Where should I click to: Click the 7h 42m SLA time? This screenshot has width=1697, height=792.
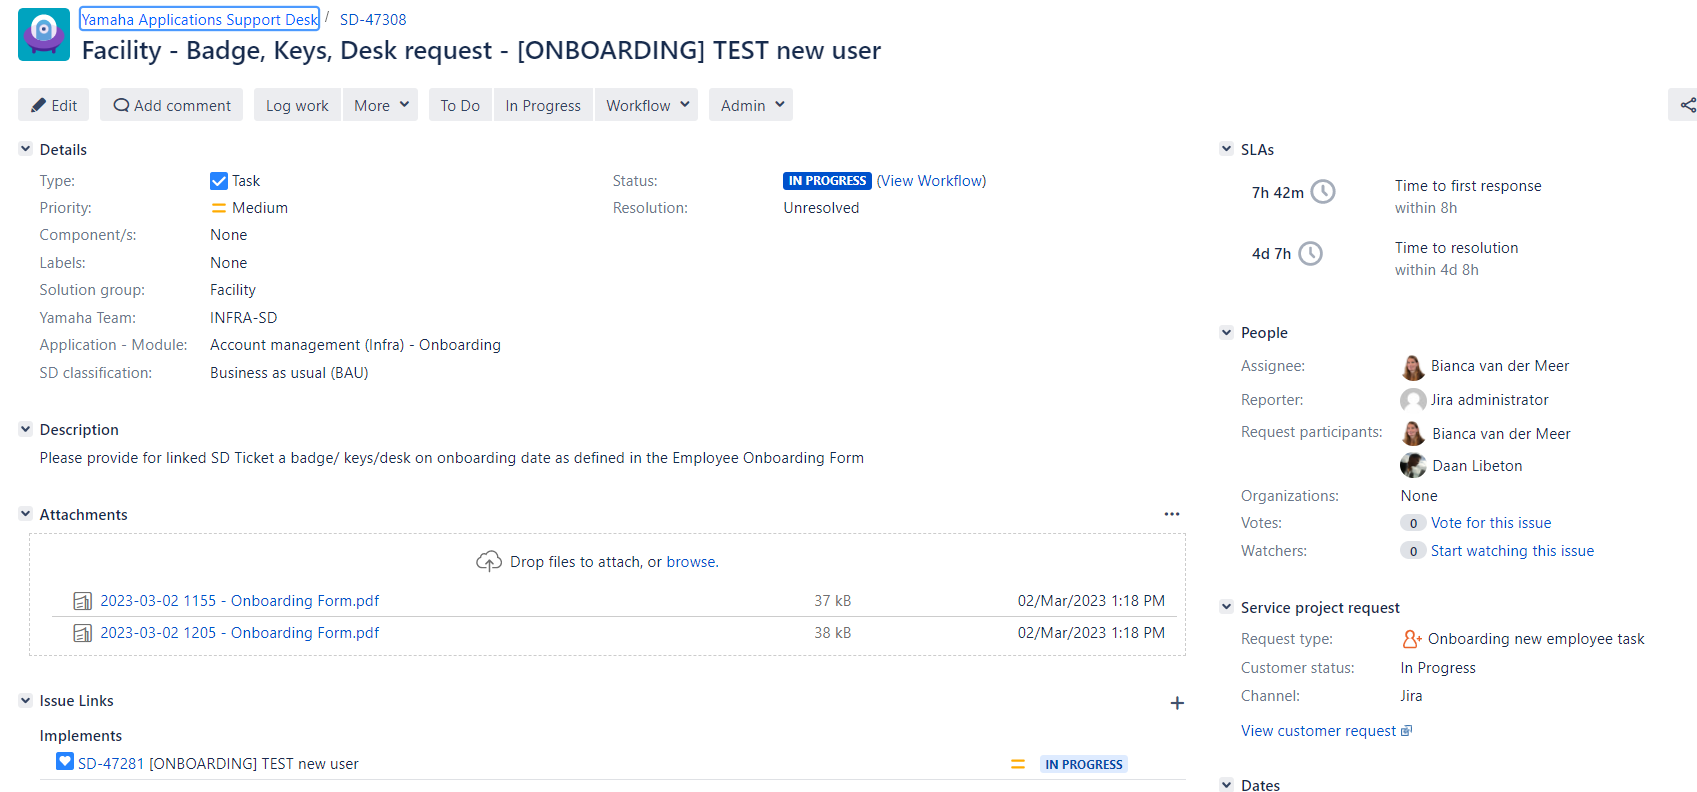(1278, 193)
